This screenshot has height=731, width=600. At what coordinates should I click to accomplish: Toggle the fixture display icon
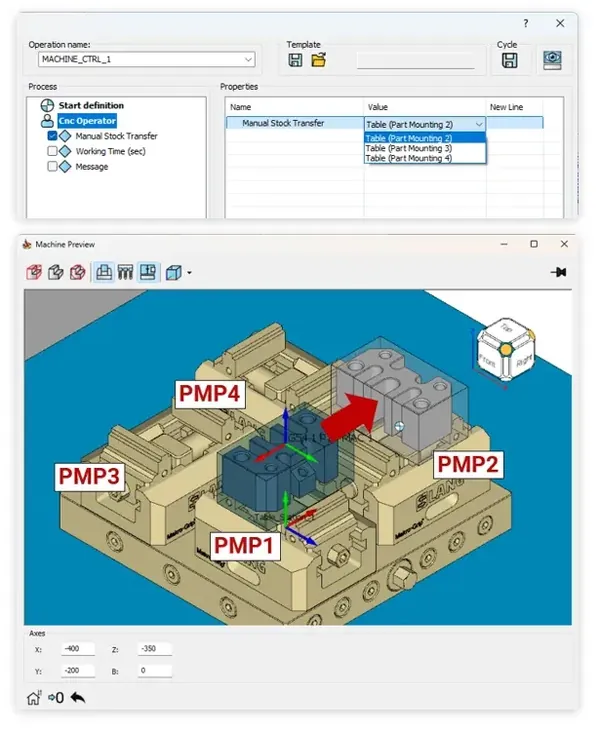tap(148, 272)
